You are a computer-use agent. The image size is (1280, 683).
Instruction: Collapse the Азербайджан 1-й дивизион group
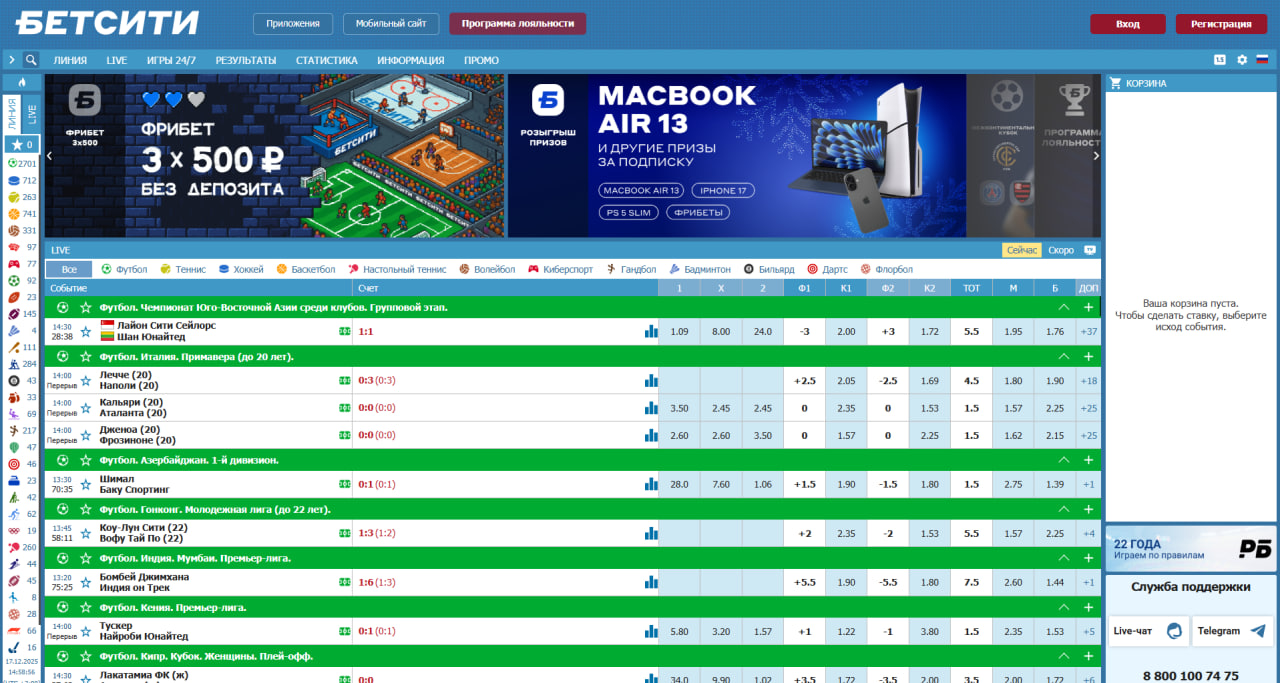coord(1064,460)
